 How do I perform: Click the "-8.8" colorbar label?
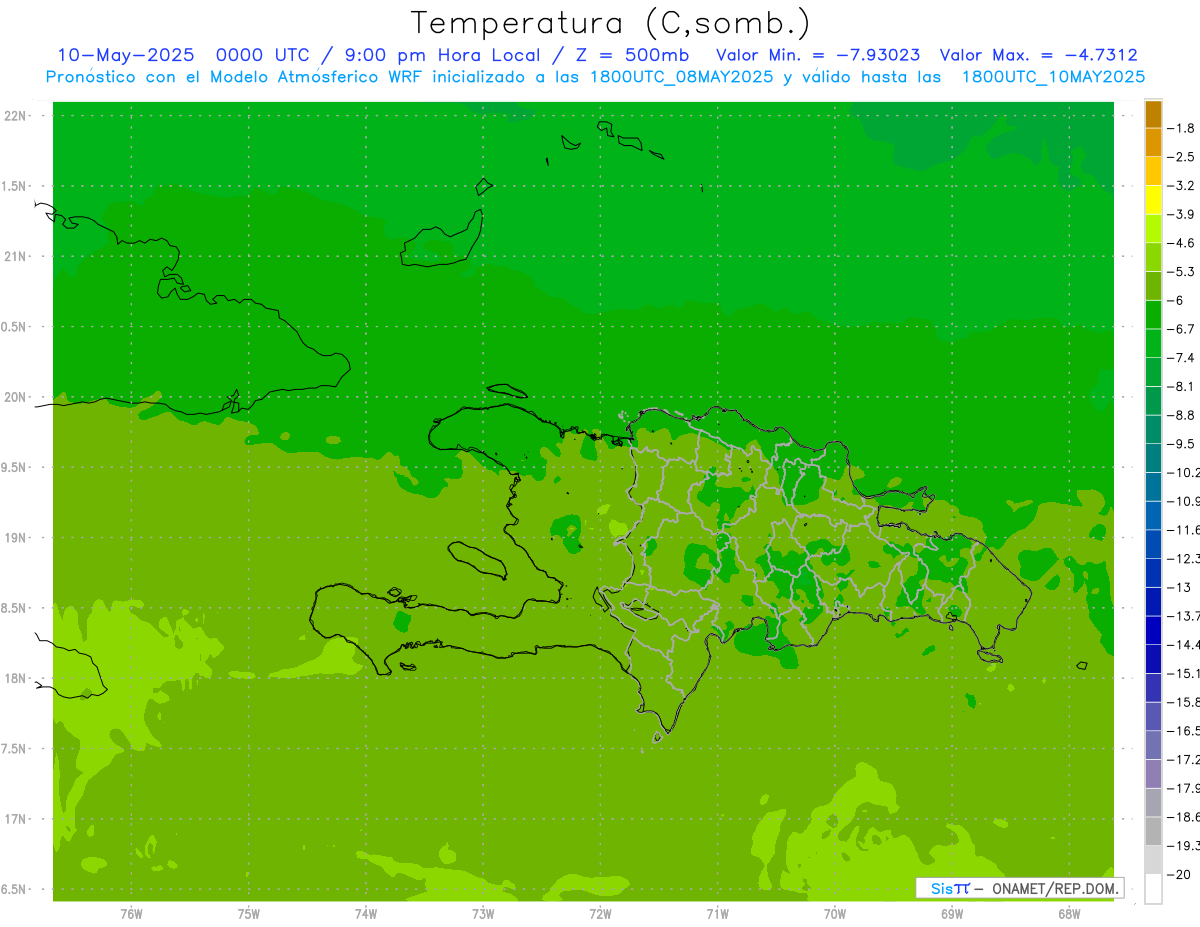click(x=1182, y=415)
